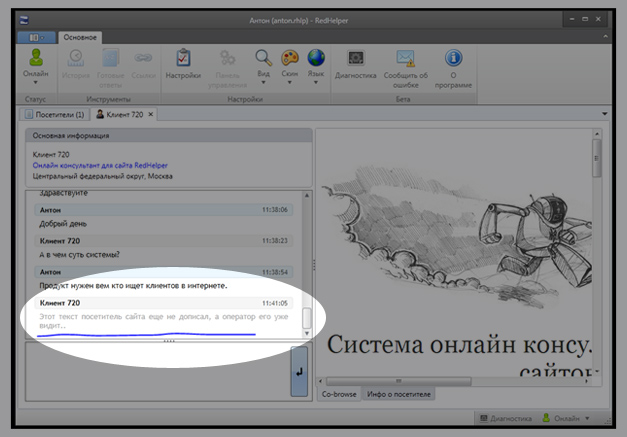The width and height of the screenshot is (627, 437).
Task: Open the Вид view dropdown
Action: [x=263, y=81]
